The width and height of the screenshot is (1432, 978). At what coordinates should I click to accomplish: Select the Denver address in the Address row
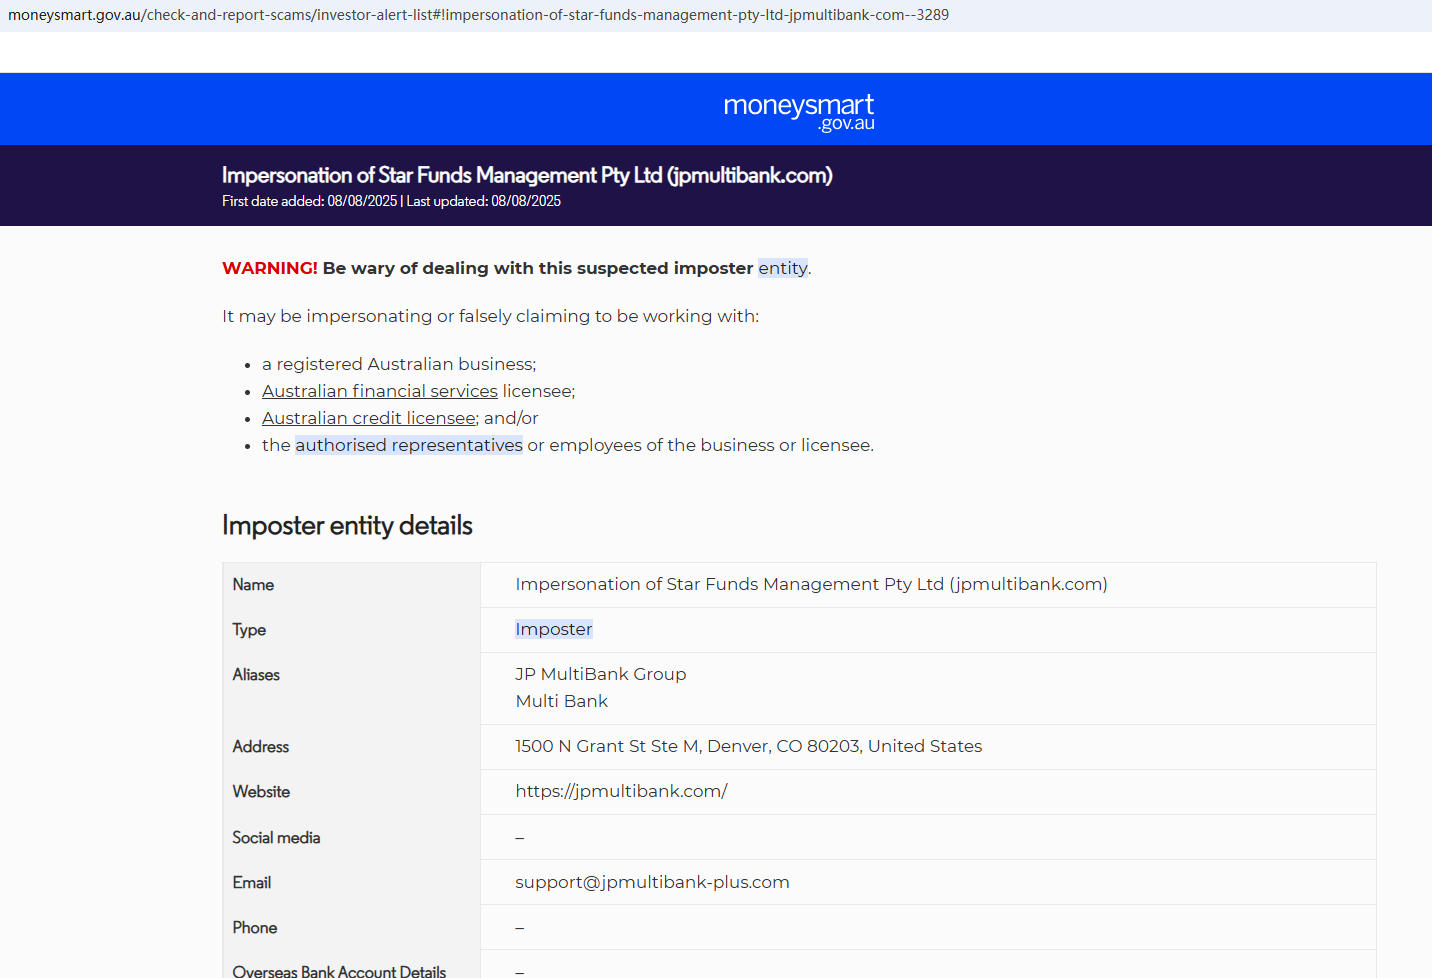pyautogui.click(x=748, y=746)
